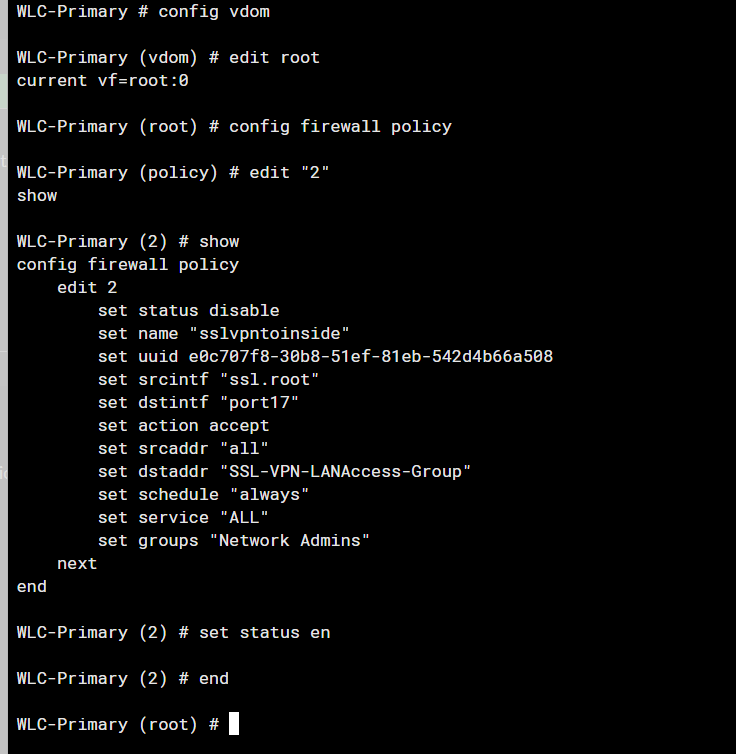This screenshot has width=736, height=754.
Task: Click the 'next' keyword in the config output
Action: (77, 563)
